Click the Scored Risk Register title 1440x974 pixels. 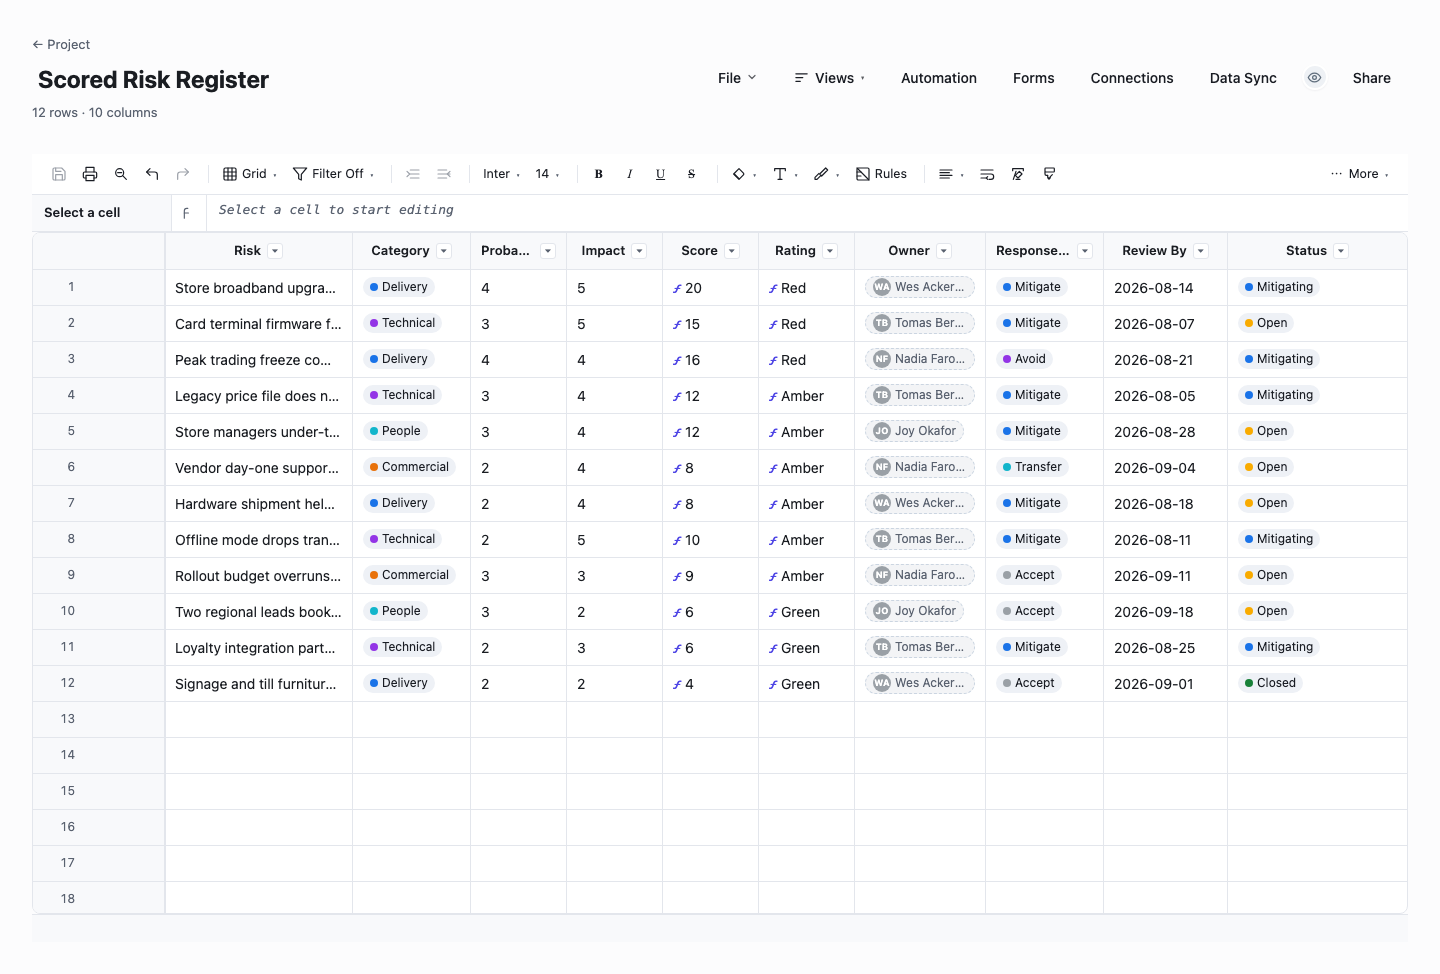(x=153, y=80)
